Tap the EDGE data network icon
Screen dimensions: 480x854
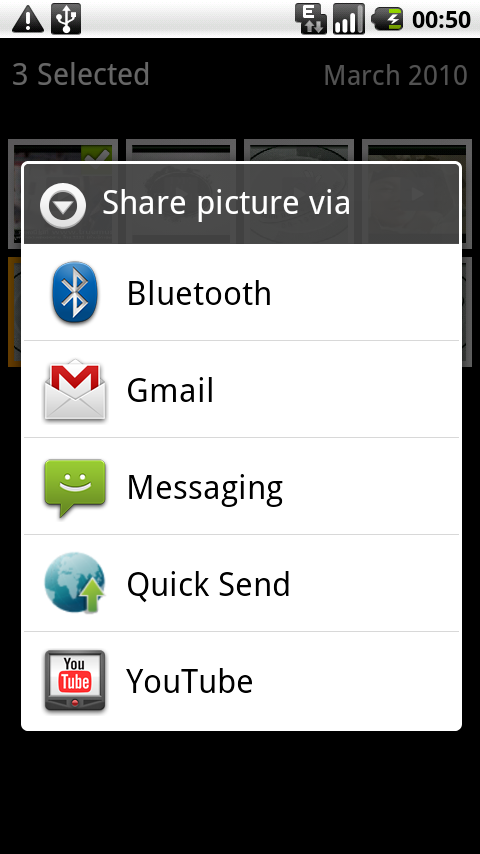[311, 19]
